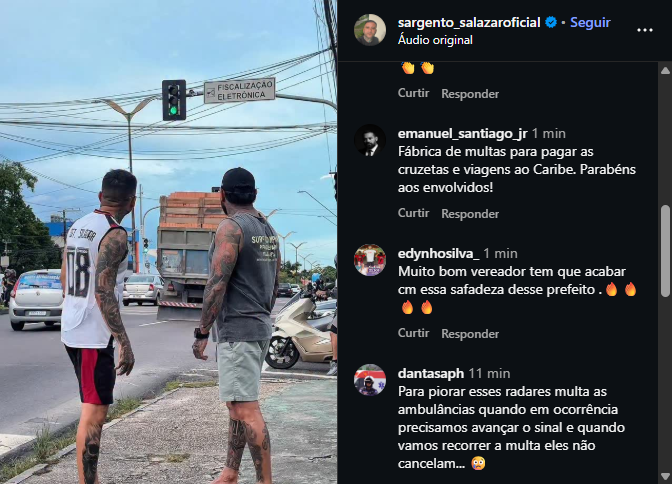Viewport: 672px width, 484px height.
Task: Click the blue verified badge icon
Action: click(x=551, y=22)
